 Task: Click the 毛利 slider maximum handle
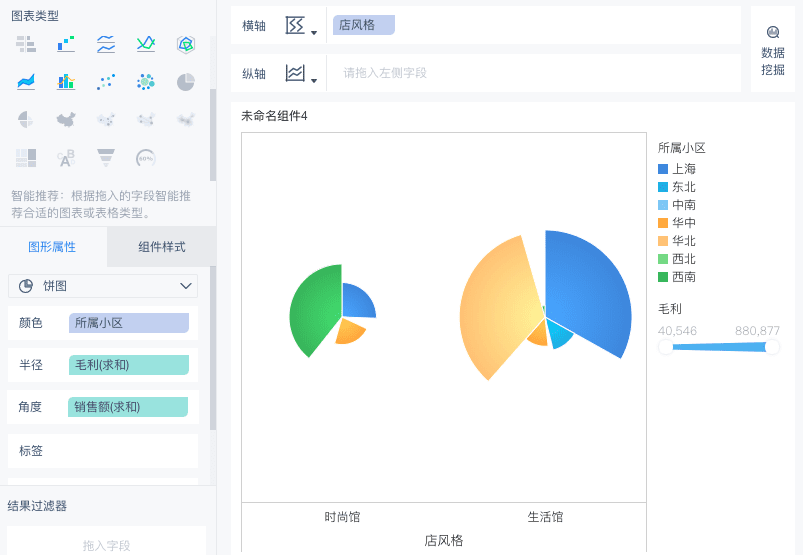click(x=772, y=347)
